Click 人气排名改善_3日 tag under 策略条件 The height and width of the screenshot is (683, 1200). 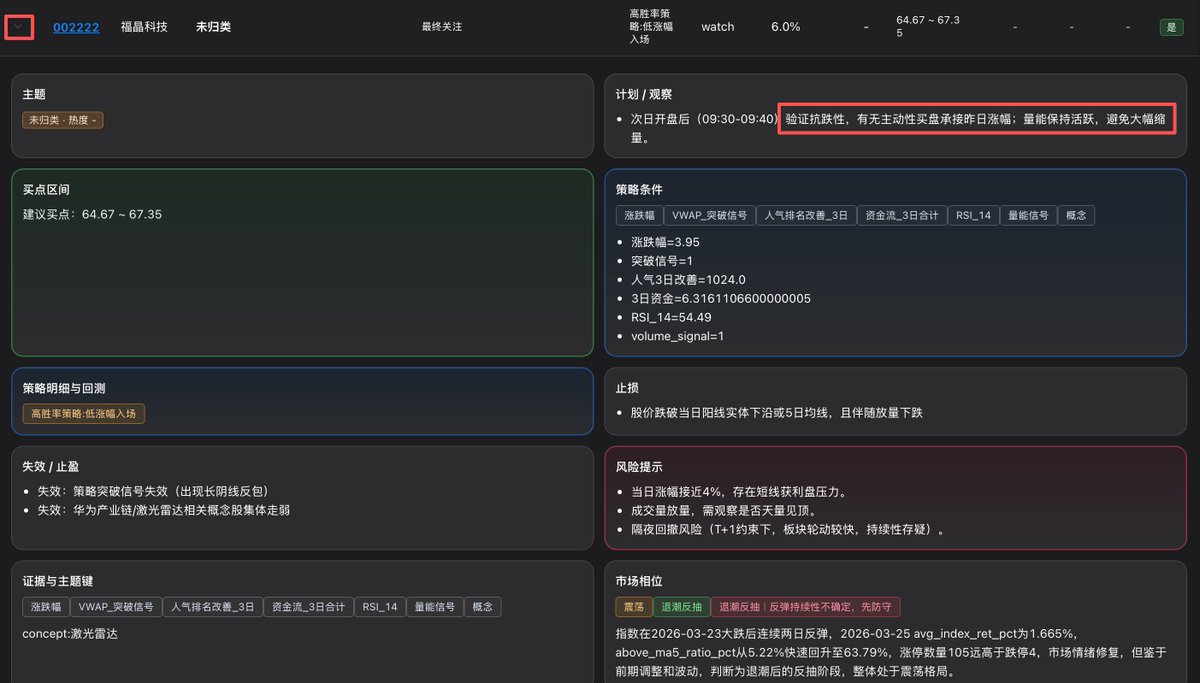point(806,215)
